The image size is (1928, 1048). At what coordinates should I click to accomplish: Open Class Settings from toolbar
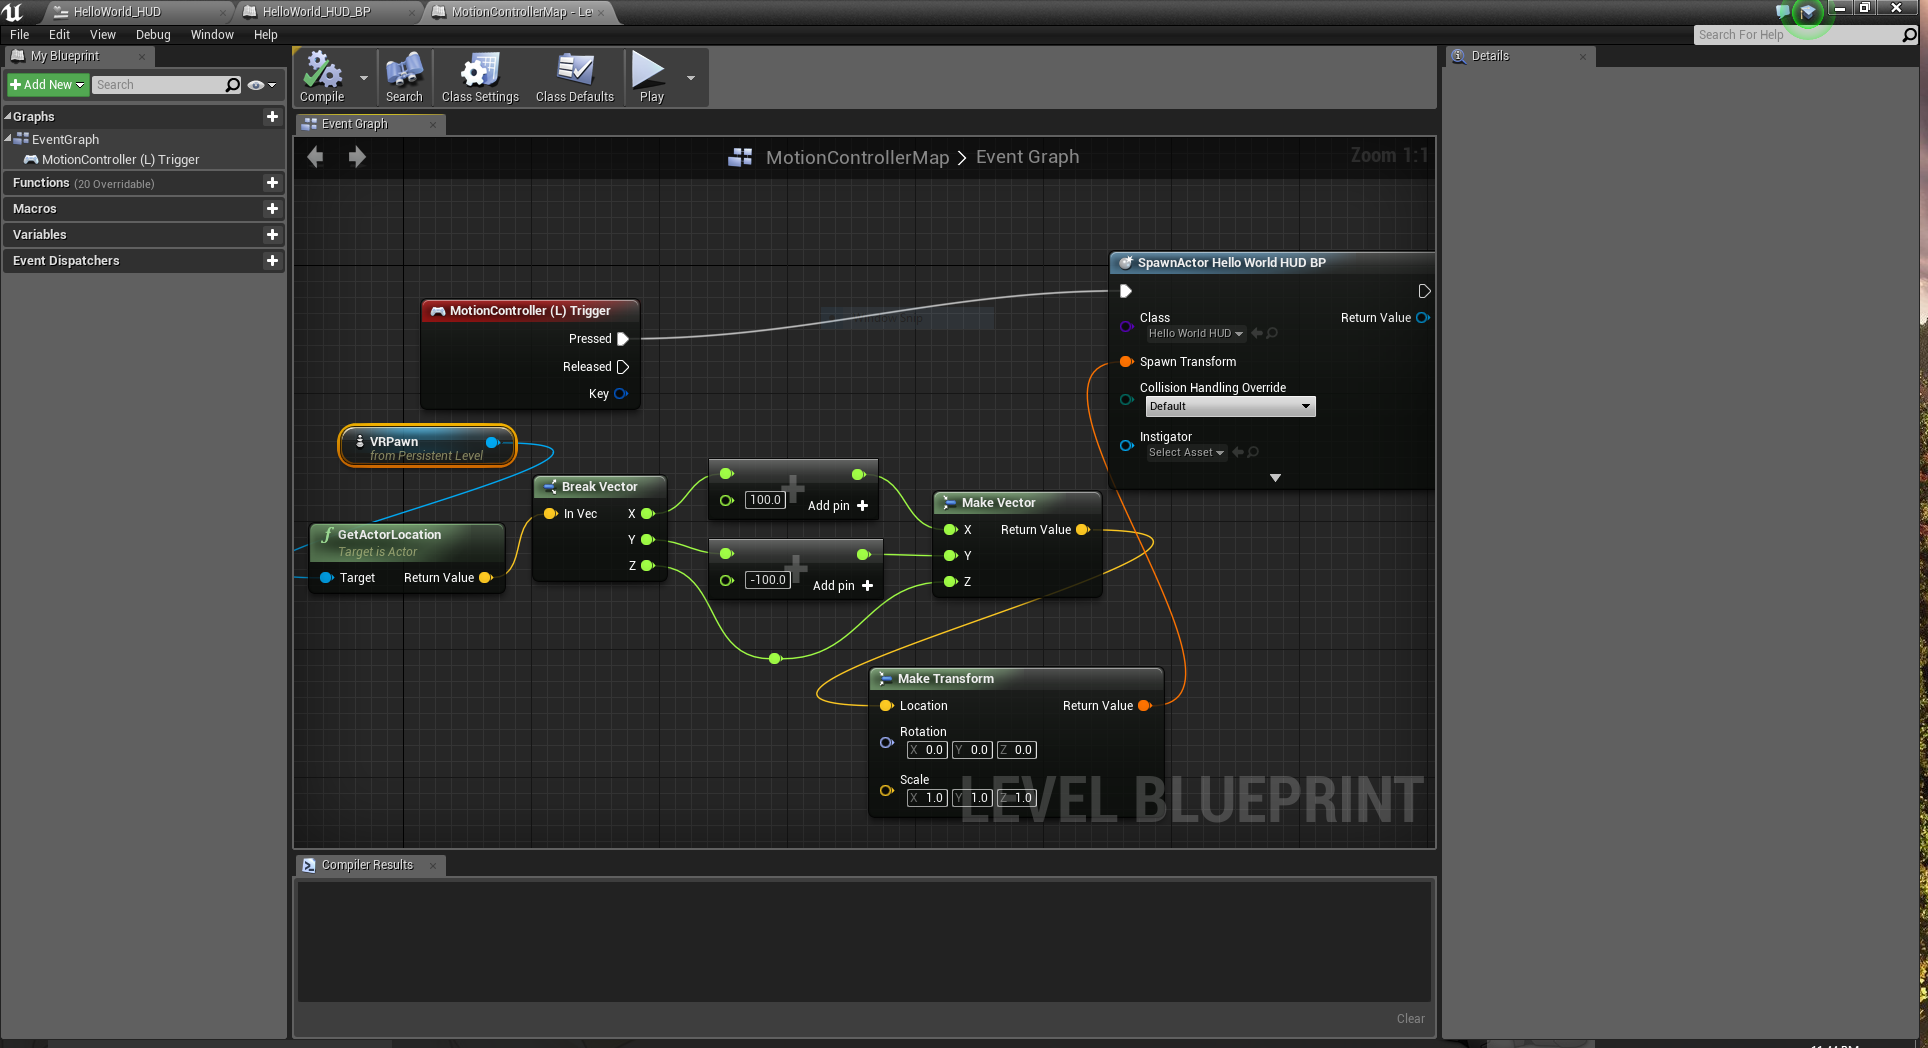point(480,78)
